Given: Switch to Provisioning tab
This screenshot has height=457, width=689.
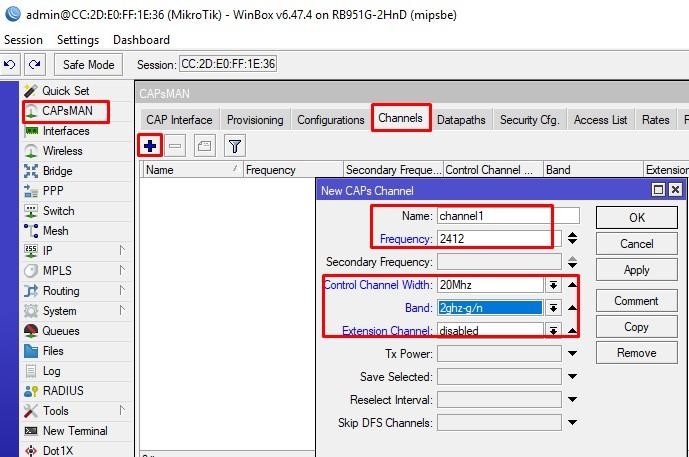Looking at the screenshot, I should pos(255,120).
